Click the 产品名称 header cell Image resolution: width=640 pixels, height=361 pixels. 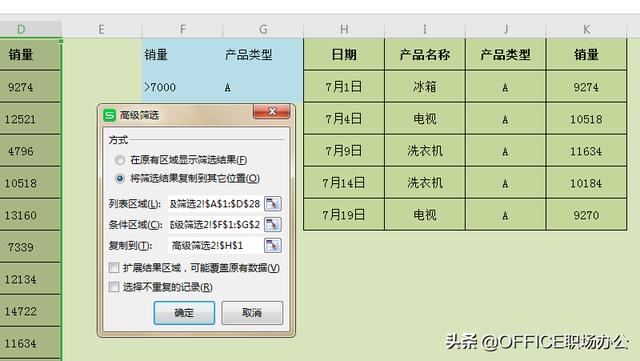pos(425,54)
